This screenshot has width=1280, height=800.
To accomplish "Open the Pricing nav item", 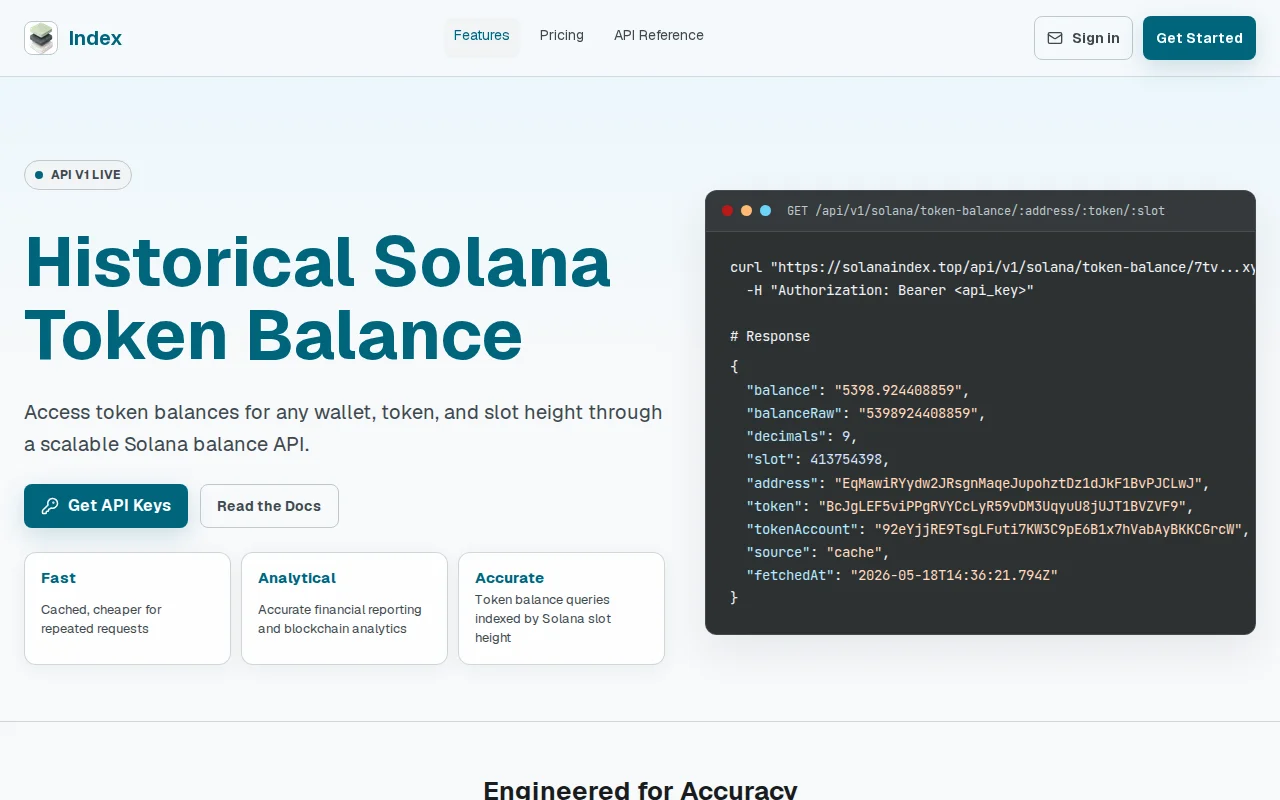I will pos(562,36).
